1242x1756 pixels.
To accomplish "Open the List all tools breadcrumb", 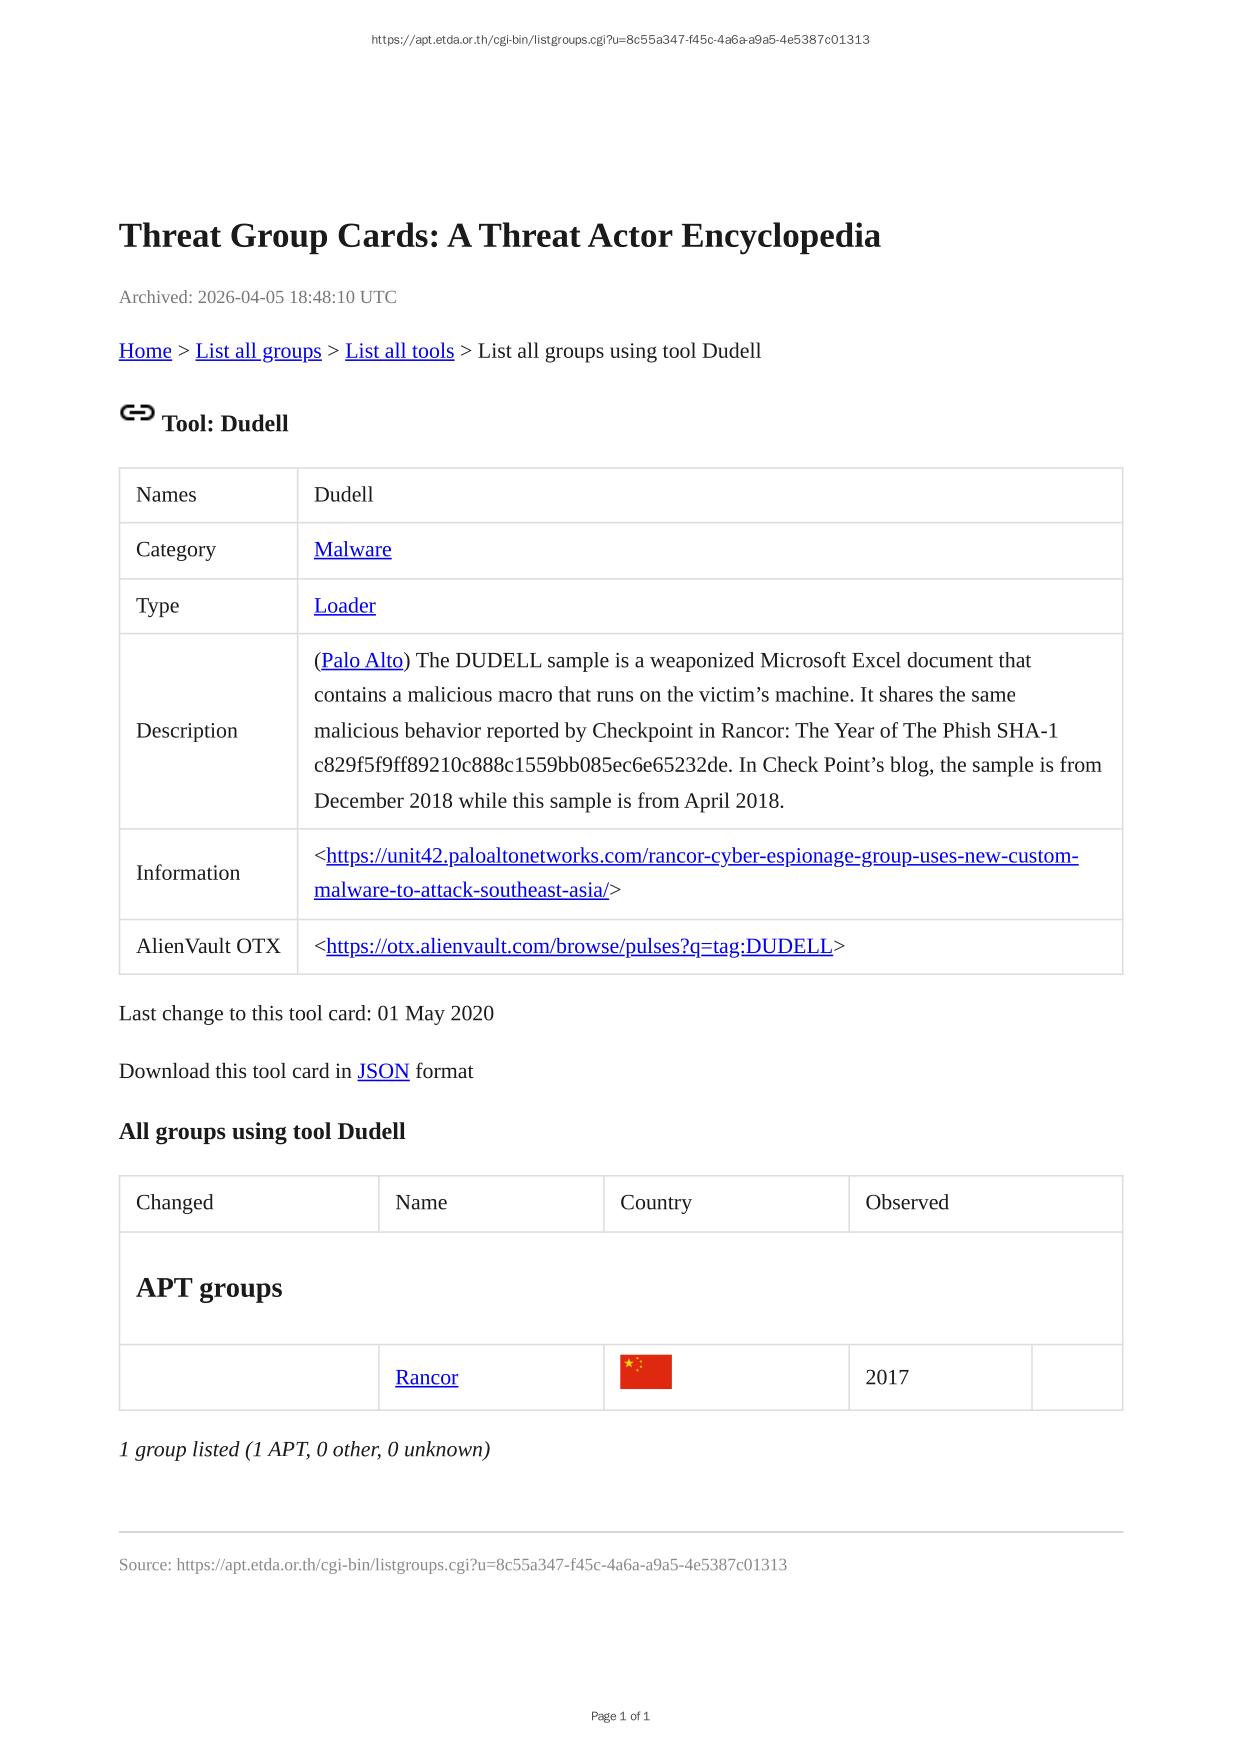I will click(x=399, y=351).
